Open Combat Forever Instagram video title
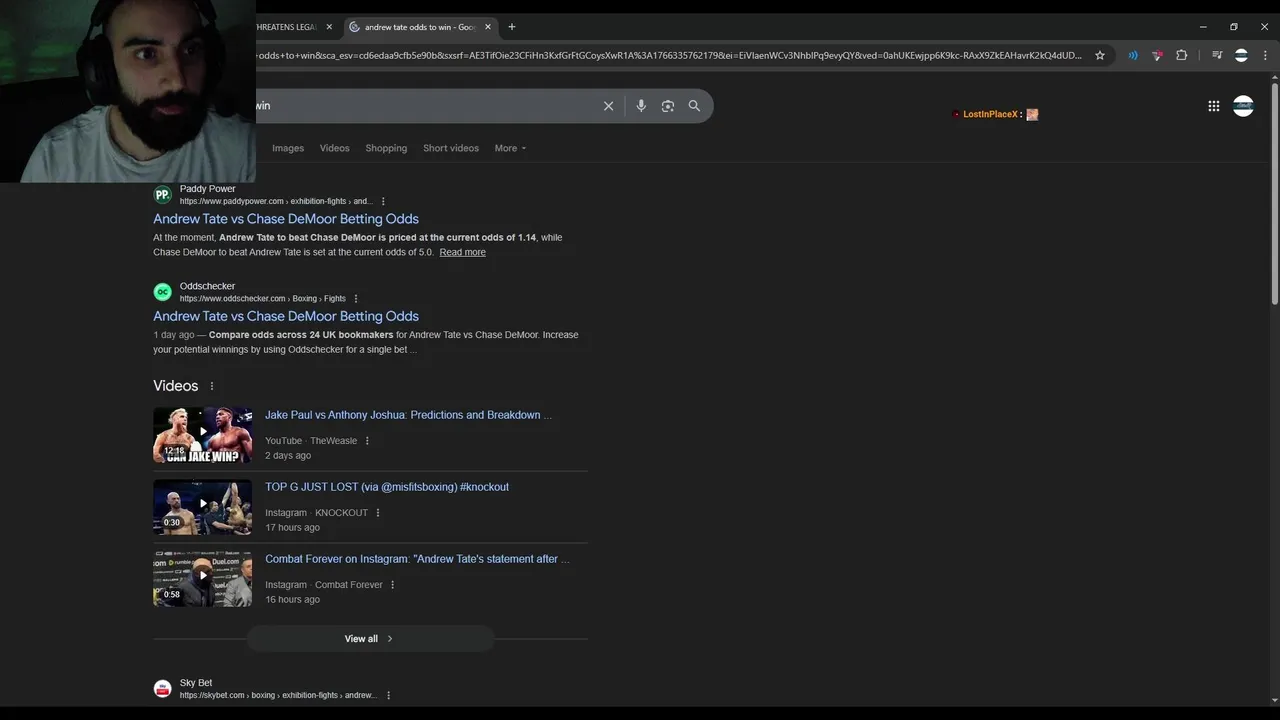 (x=417, y=559)
